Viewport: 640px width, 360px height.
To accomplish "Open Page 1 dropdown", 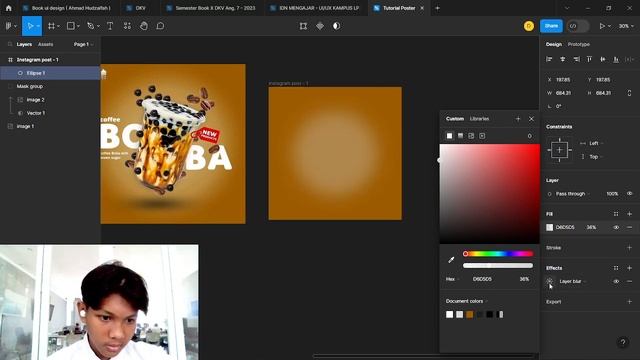I will click(83, 44).
